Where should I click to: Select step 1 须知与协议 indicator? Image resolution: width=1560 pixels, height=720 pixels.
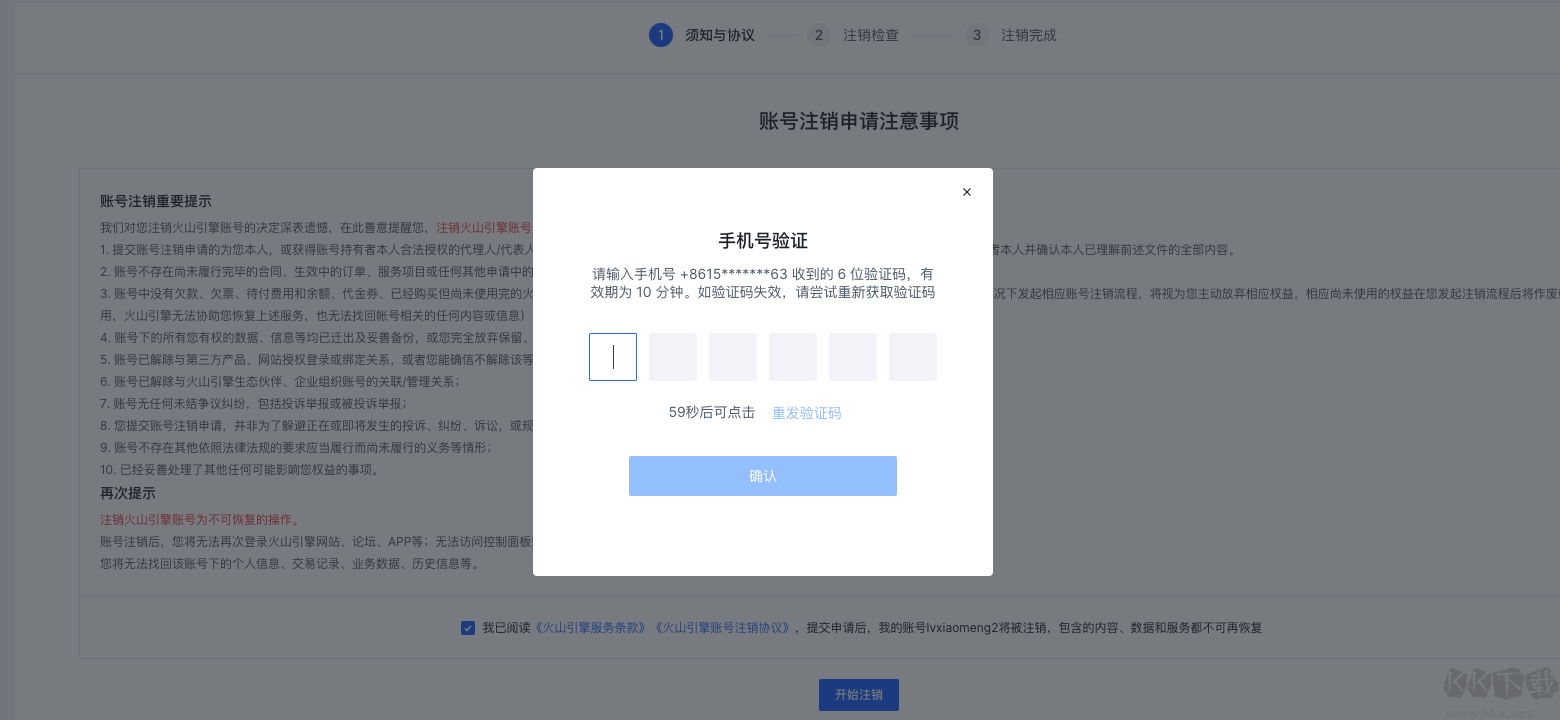click(x=661, y=34)
